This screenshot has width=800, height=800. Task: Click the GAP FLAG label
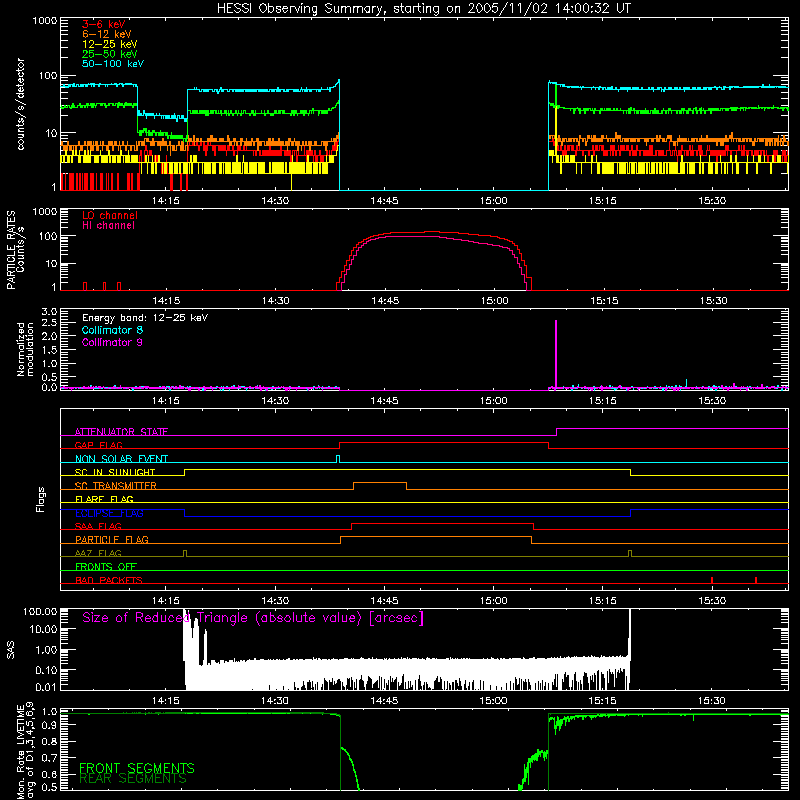click(99, 445)
